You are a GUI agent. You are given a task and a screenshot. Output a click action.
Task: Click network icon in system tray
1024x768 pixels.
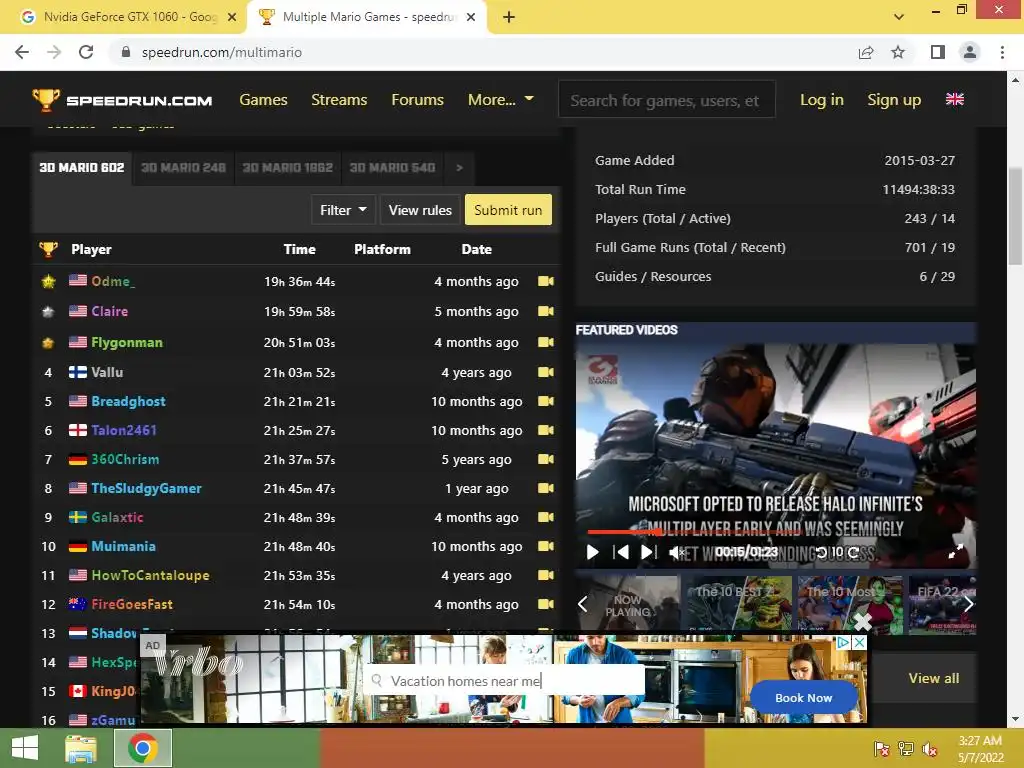906,749
